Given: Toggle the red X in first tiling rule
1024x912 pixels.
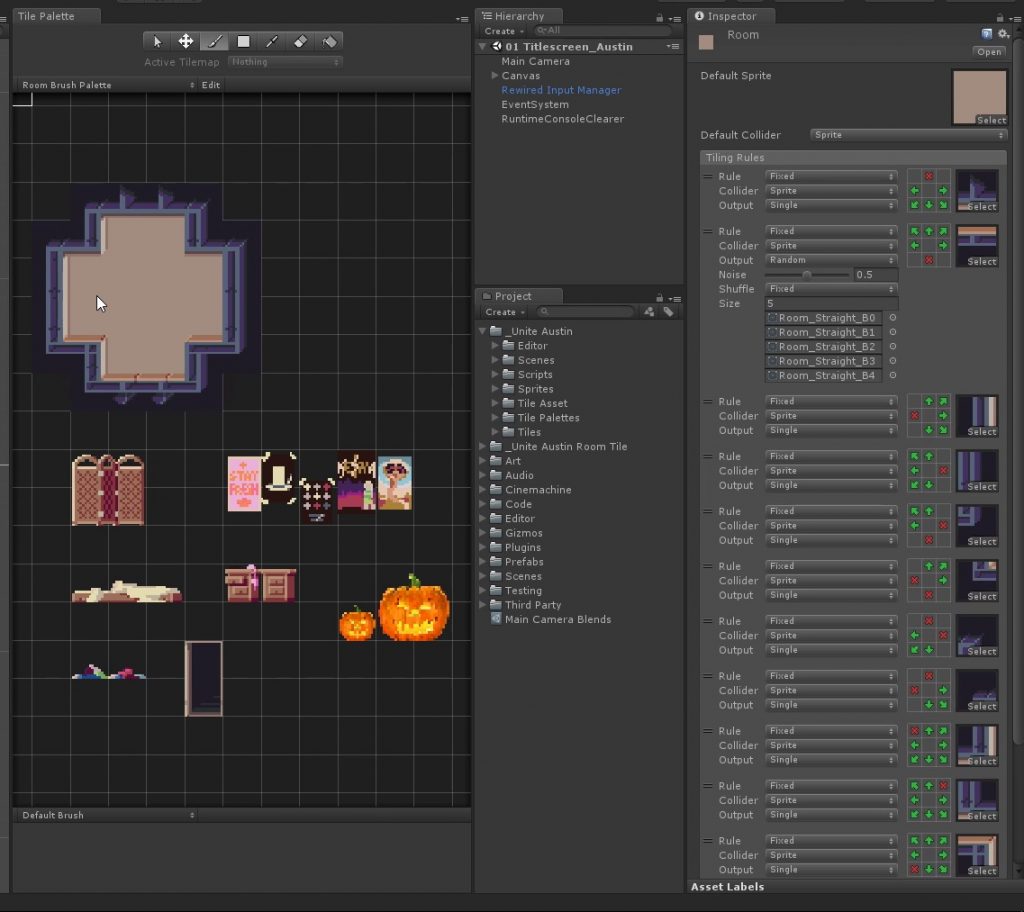Looking at the screenshot, I should pos(928,177).
